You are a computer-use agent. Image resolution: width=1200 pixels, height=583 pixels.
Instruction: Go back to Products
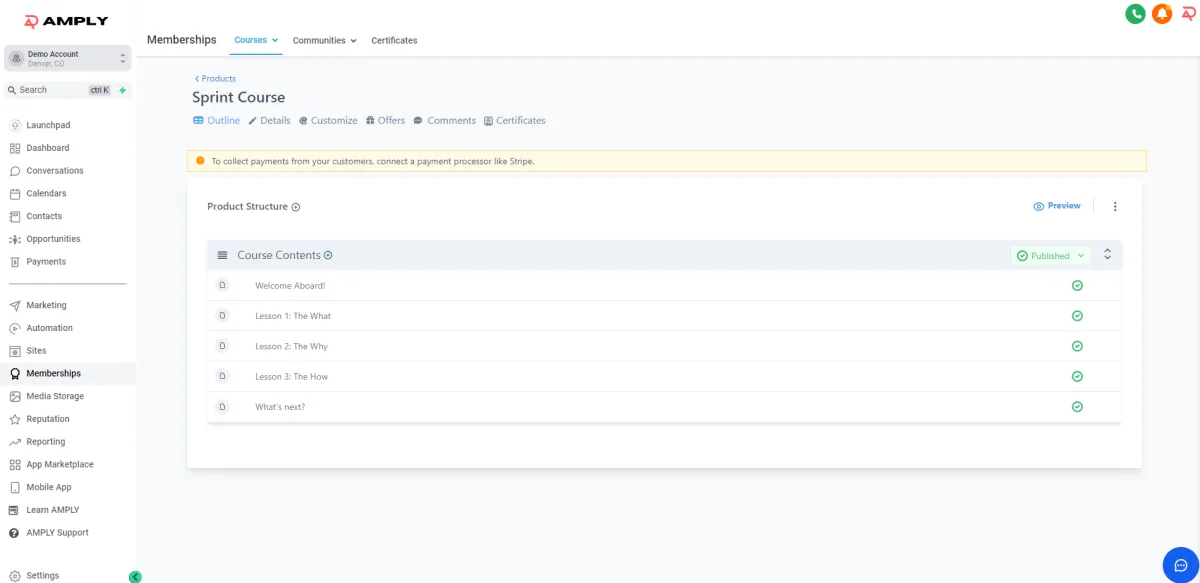click(x=215, y=78)
